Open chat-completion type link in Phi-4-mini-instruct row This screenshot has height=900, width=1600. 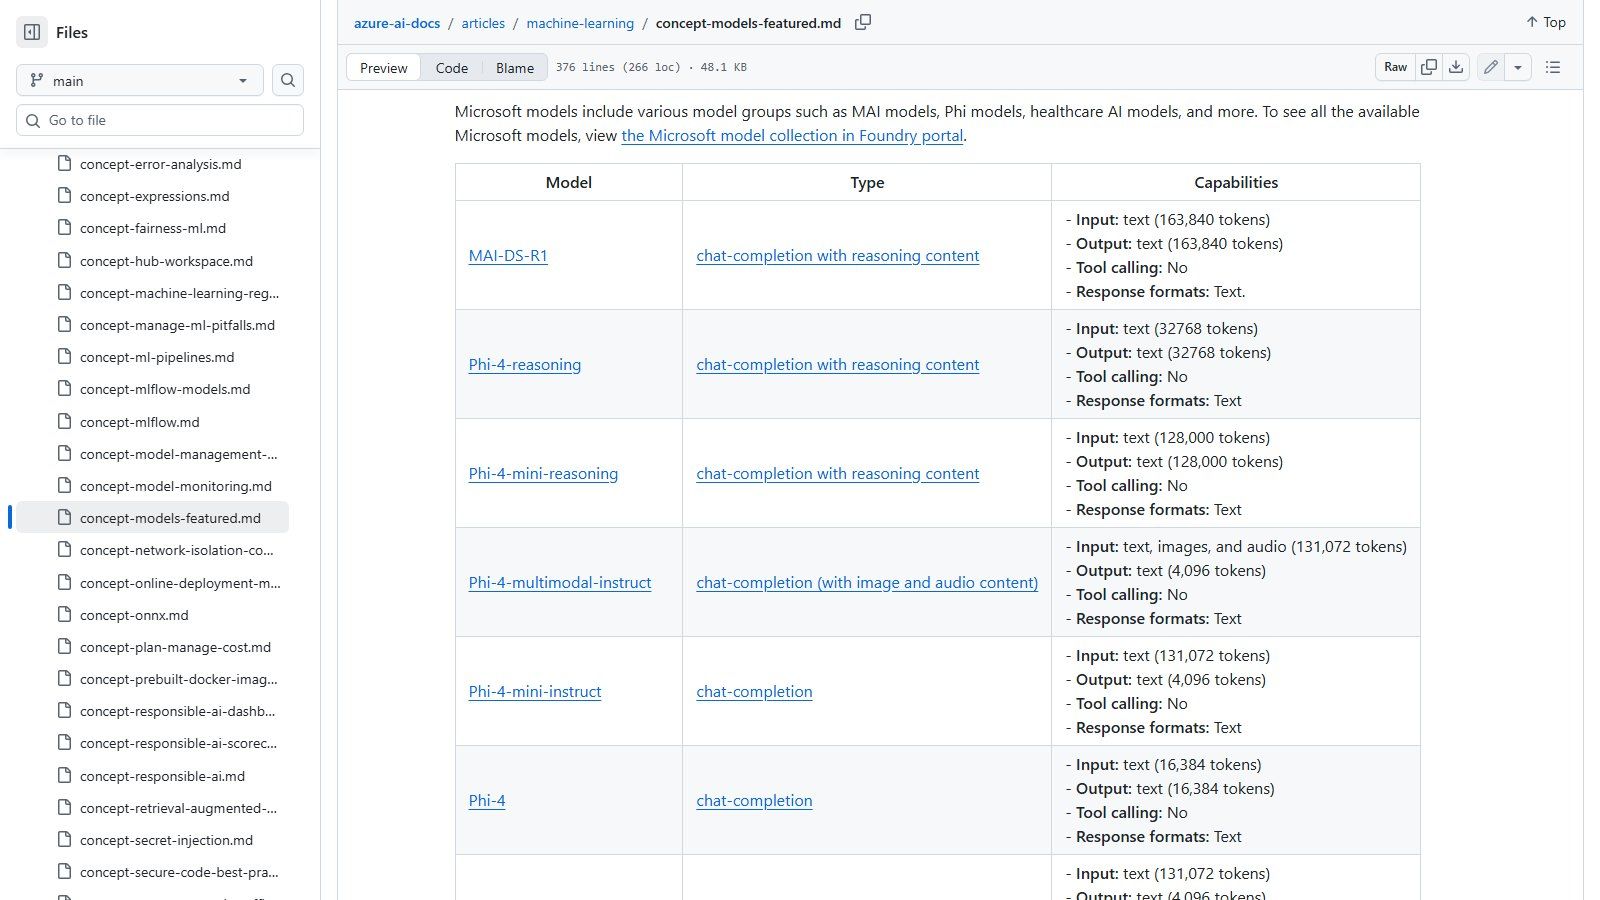(x=755, y=692)
